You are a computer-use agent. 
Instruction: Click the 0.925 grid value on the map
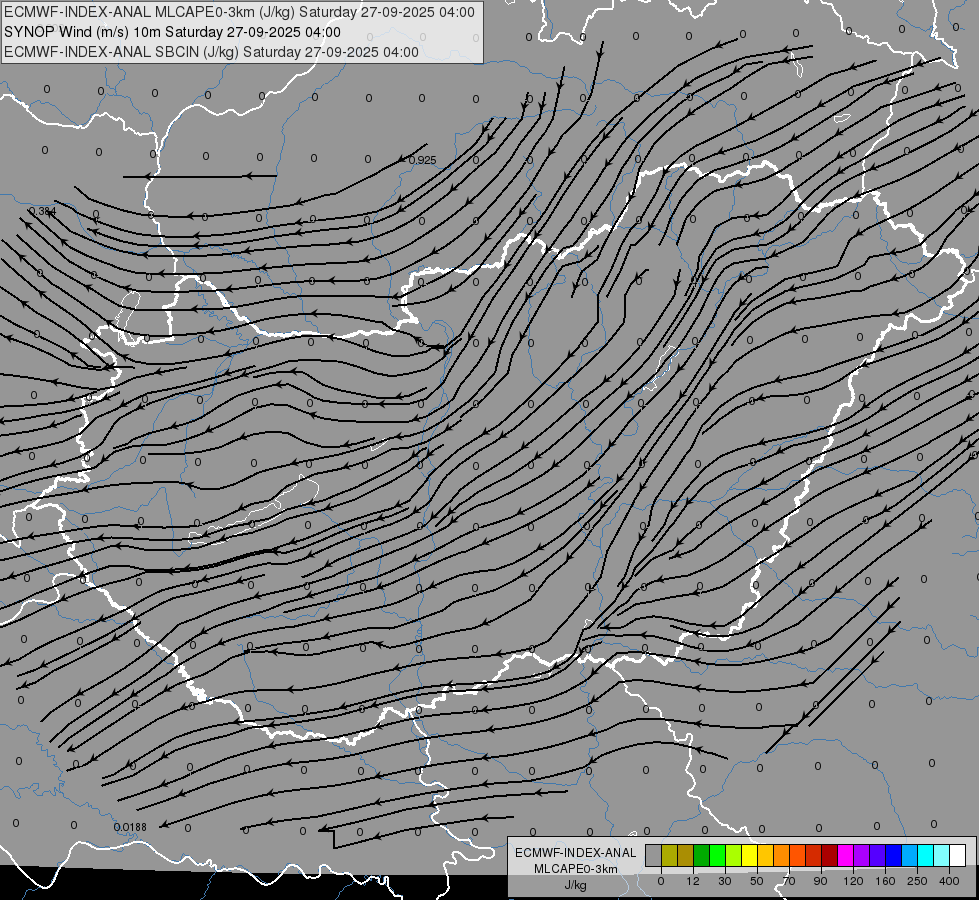[x=422, y=161]
